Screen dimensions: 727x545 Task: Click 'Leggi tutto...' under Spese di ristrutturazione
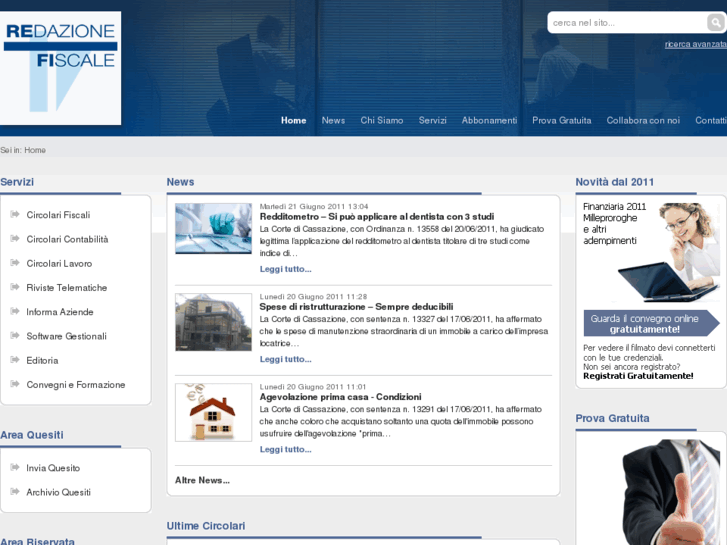[x=285, y=359]
